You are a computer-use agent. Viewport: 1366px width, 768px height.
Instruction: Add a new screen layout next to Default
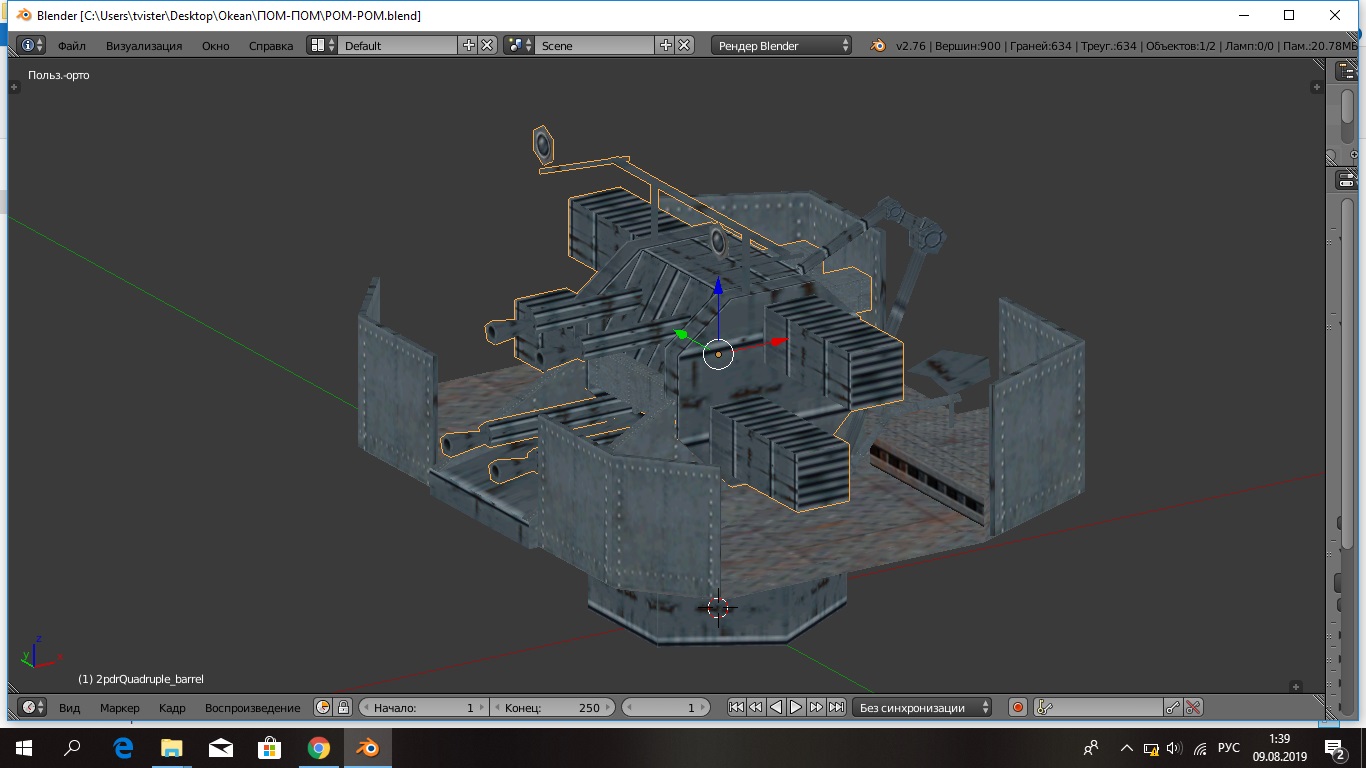469,45
